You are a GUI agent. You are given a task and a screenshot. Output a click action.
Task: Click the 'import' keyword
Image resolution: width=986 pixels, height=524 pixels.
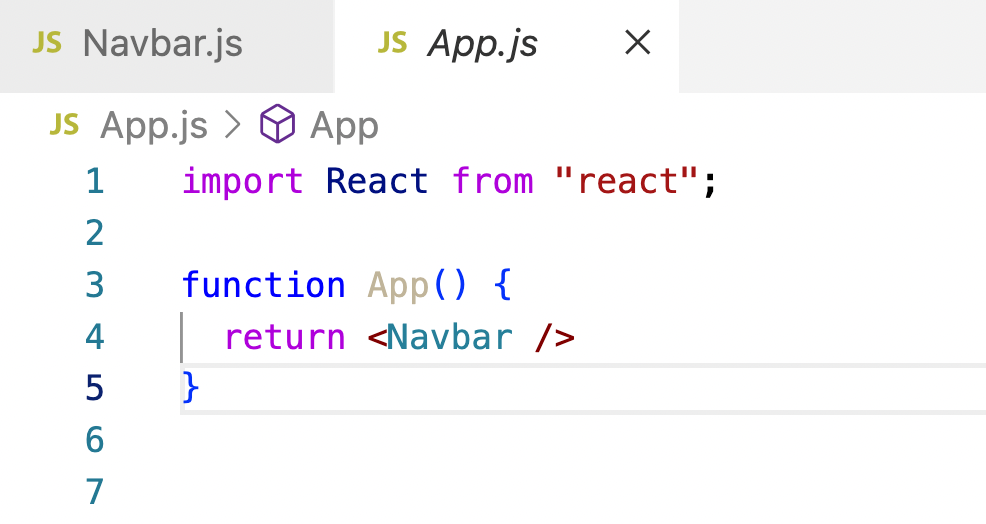click(x=243, y=182)
